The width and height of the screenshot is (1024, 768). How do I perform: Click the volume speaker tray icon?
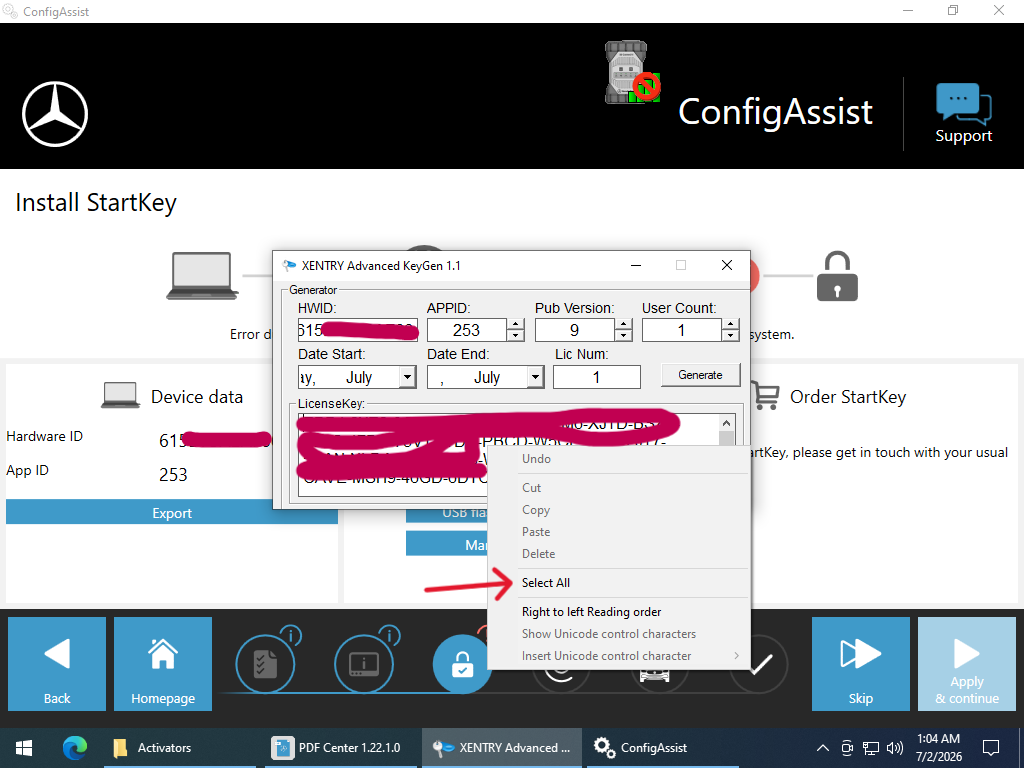[x=895, y=748]
